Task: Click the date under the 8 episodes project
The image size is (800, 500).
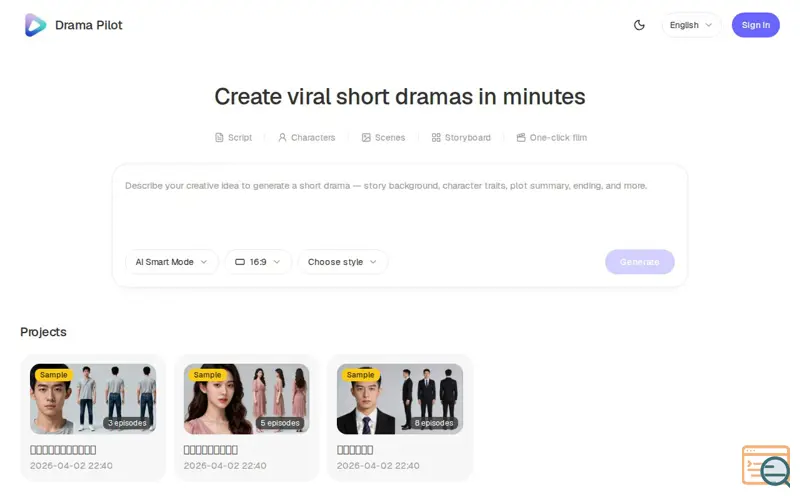Action: pyautogui.click(x=378, y=466)
